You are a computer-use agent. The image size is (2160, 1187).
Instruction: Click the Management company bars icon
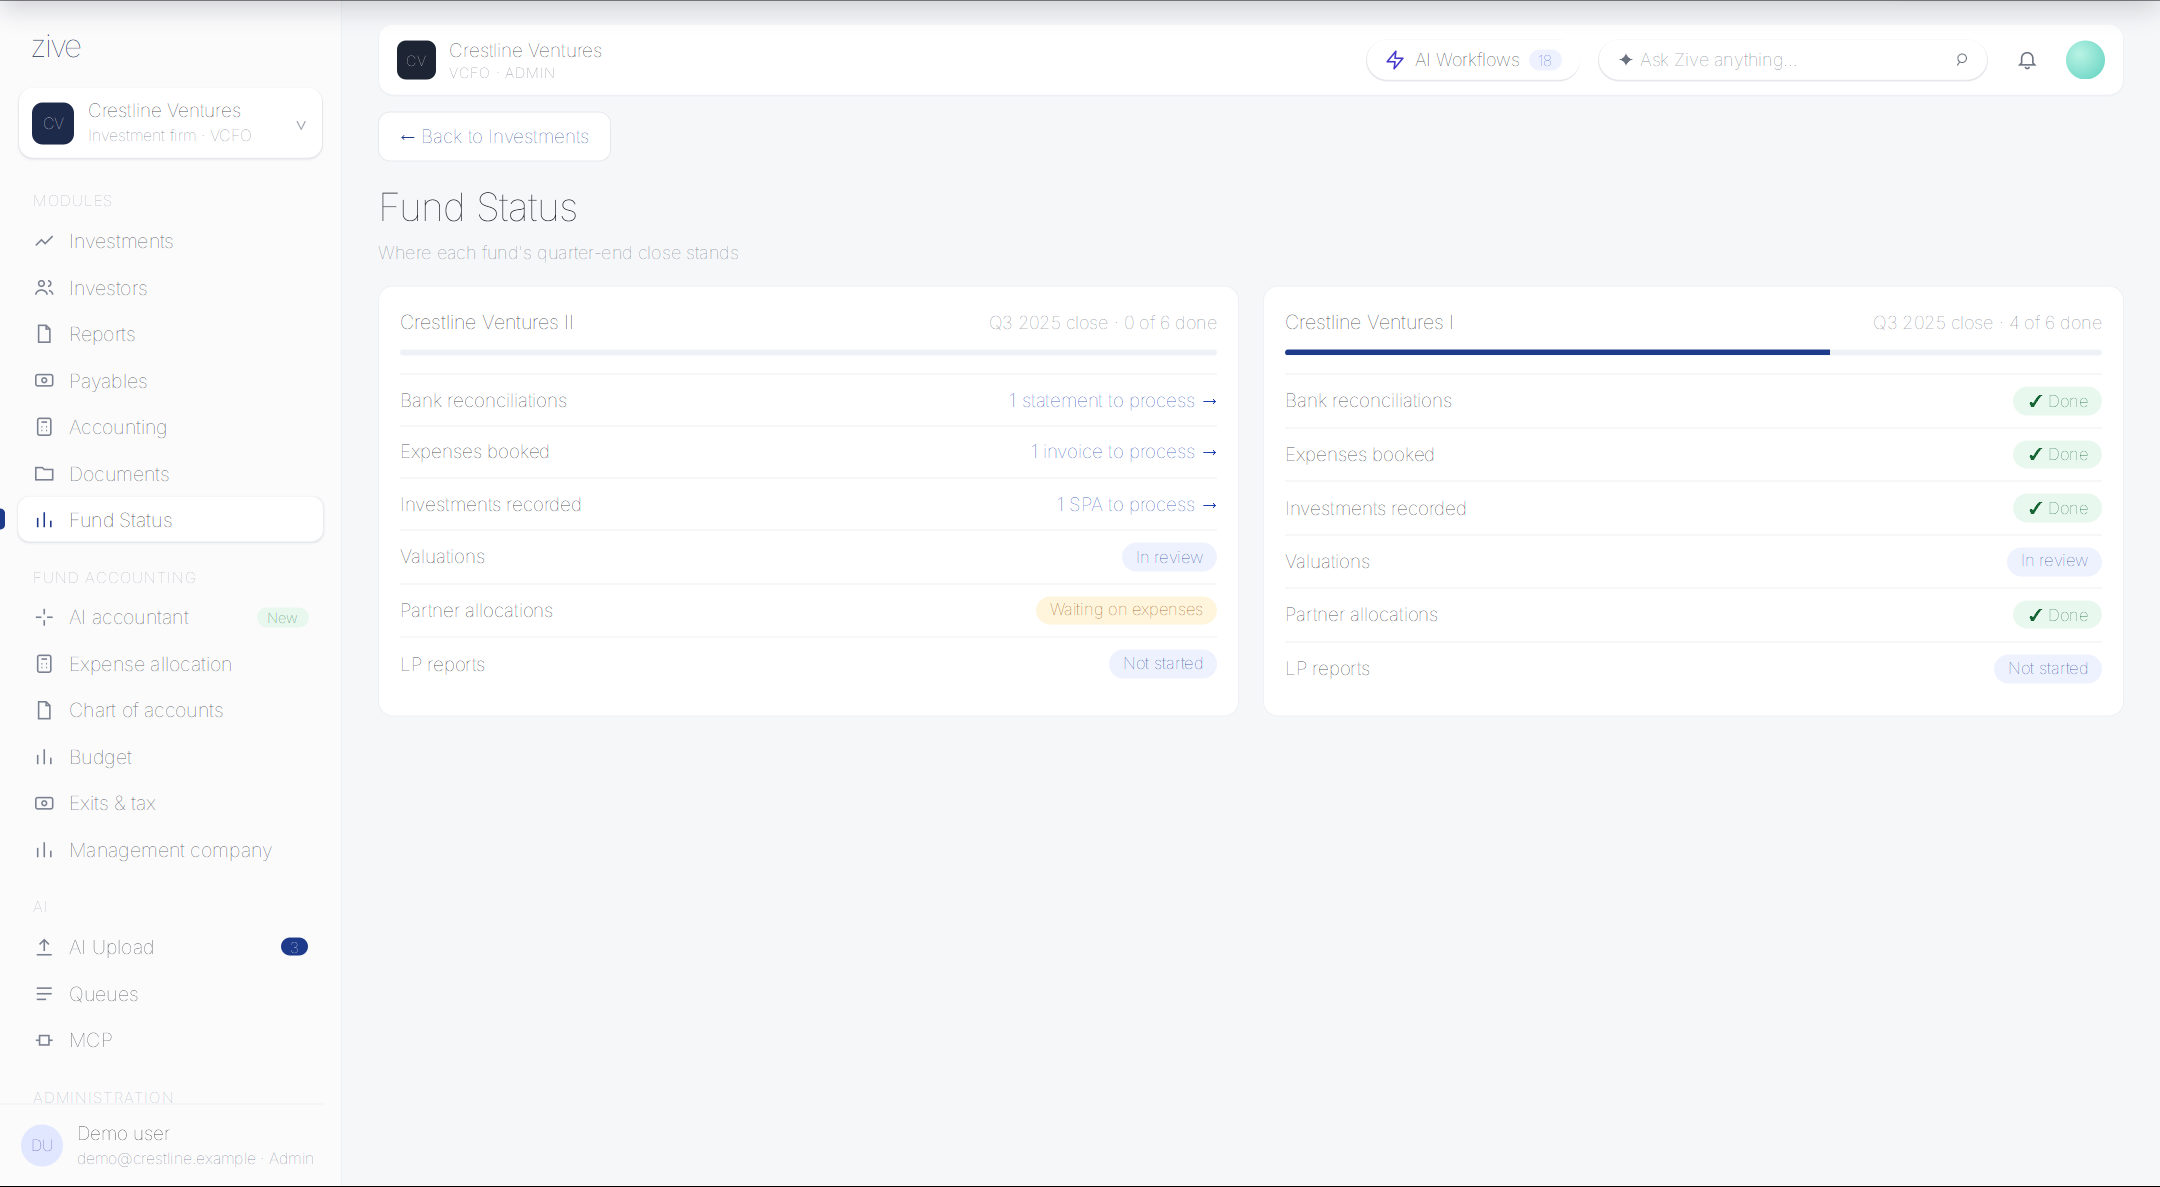click(x=44, y=850)
